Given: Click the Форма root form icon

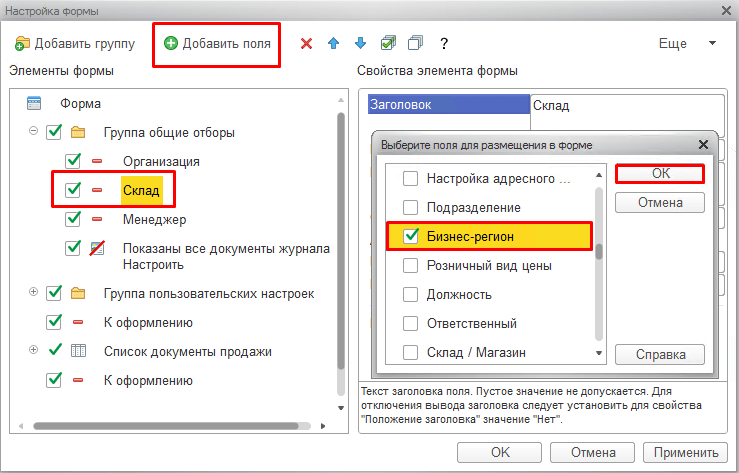Looking at the screenshot, I should click(x=34, y=103).
